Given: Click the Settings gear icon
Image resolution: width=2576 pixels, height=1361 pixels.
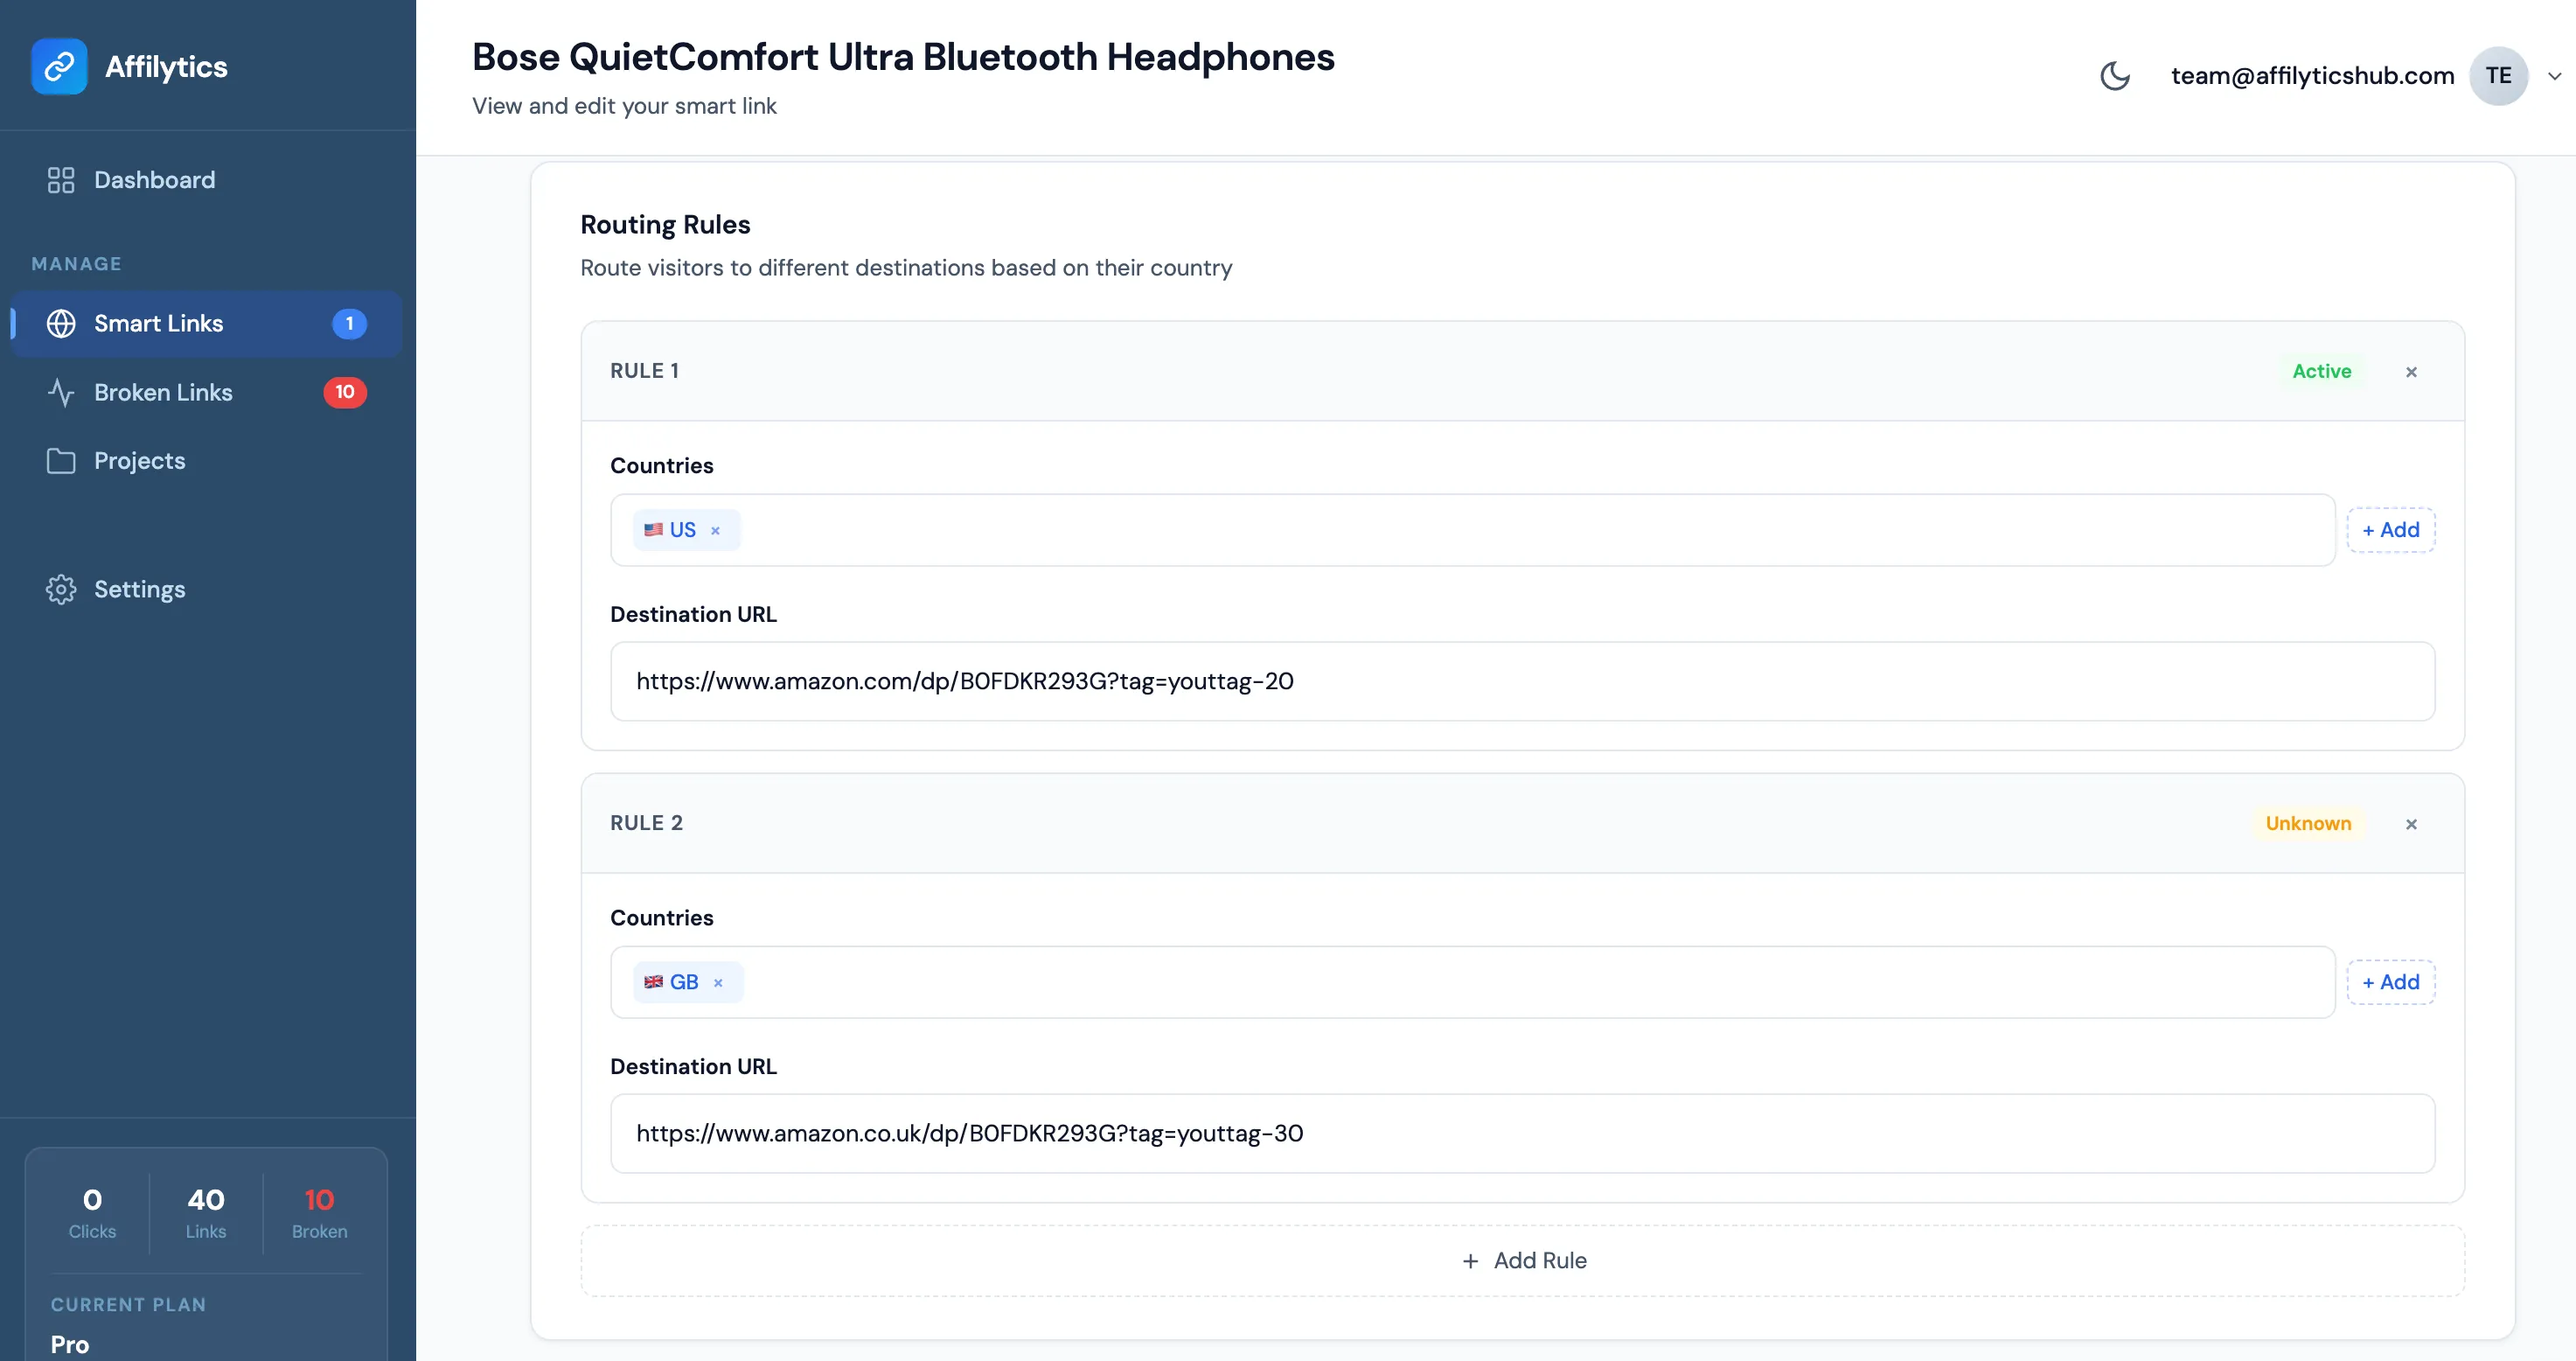Looking at the screenshot, I should [x=61, y=590].
